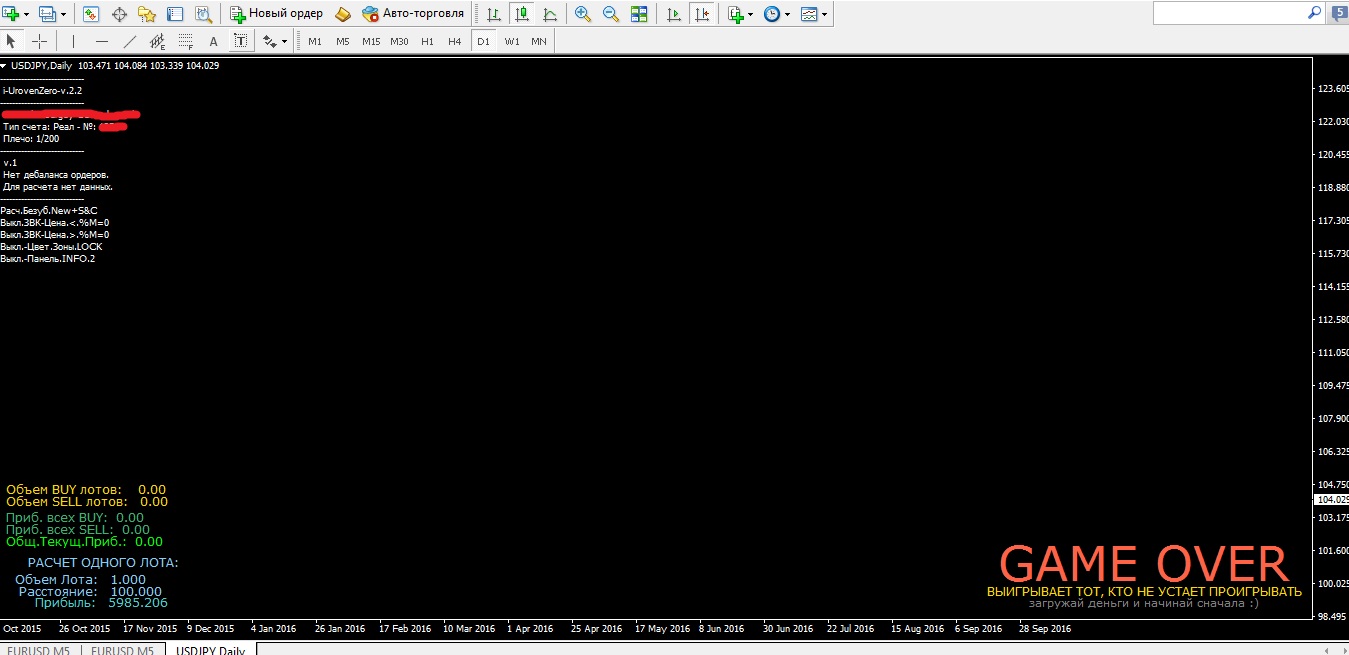The image size is (1349, 655).
Task: Draw a vertical line tool
Action: [x=72, y=41]
